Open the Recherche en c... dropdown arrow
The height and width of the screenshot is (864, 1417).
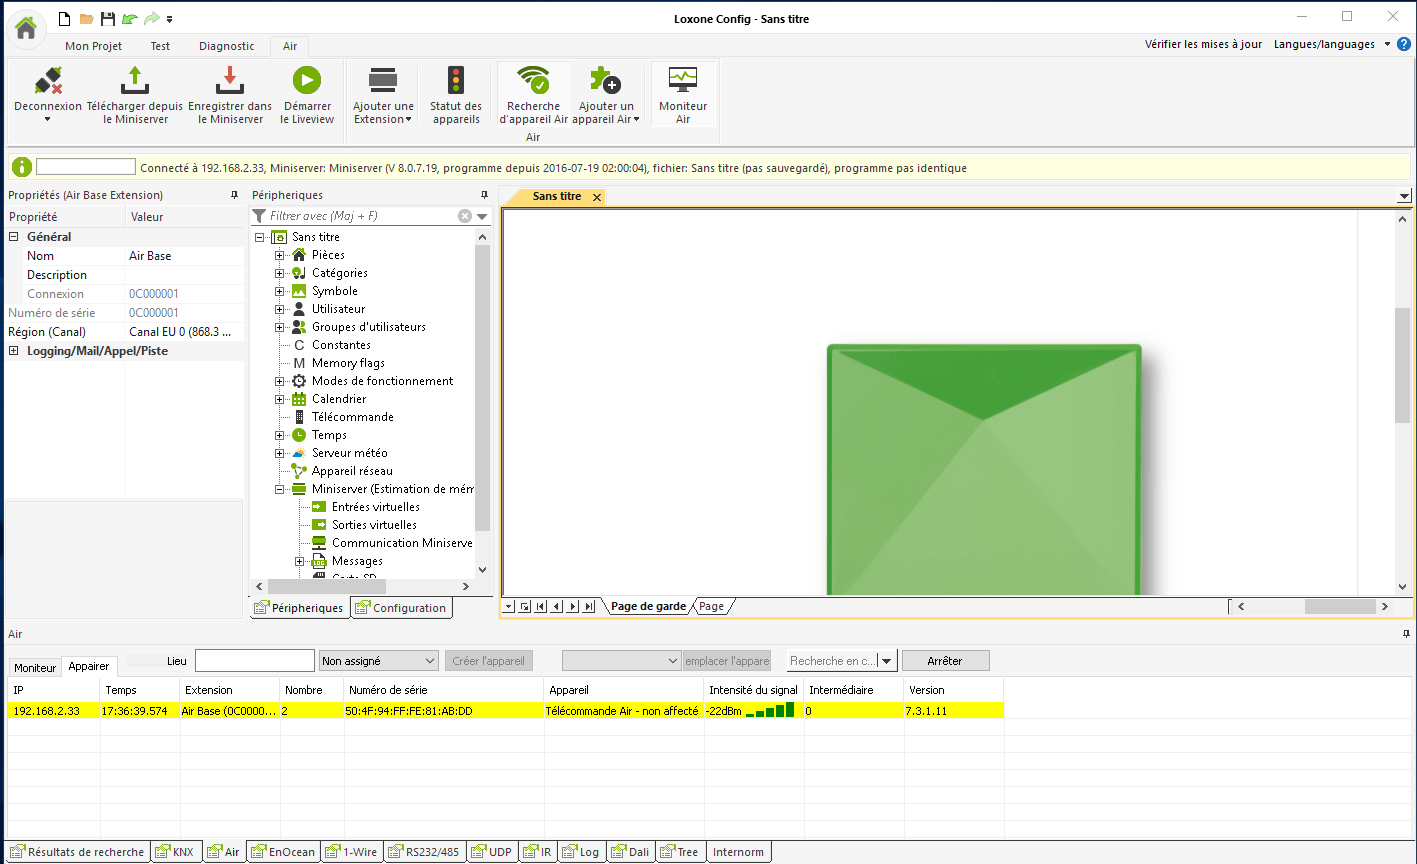pos(887,661)
